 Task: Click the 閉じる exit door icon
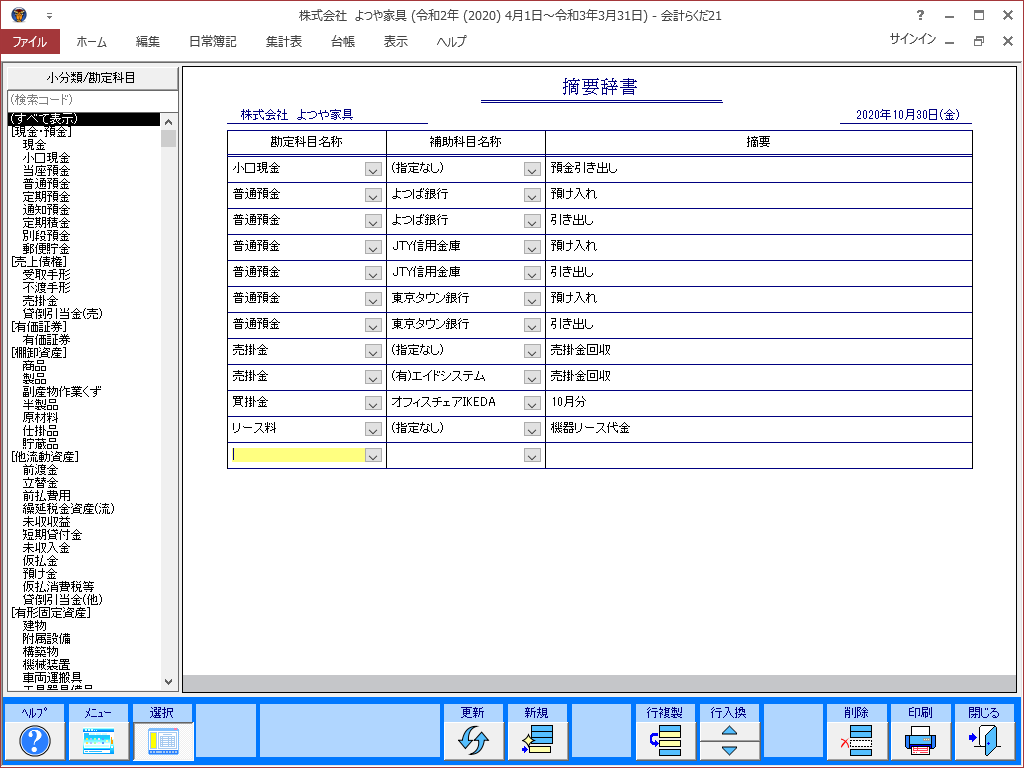(x=984, y=741)
